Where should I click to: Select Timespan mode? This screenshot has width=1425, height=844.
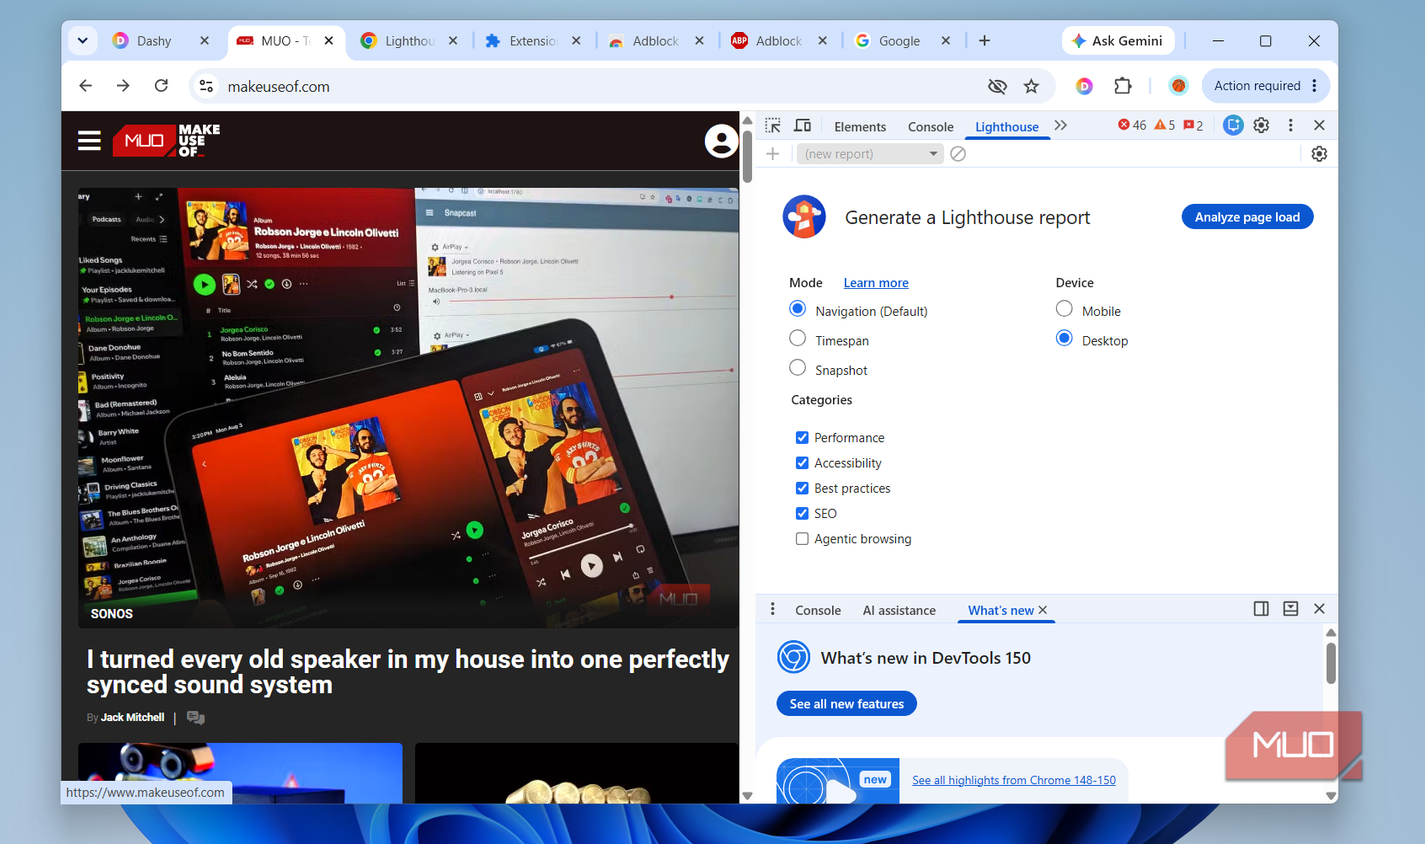click(797, 338)
